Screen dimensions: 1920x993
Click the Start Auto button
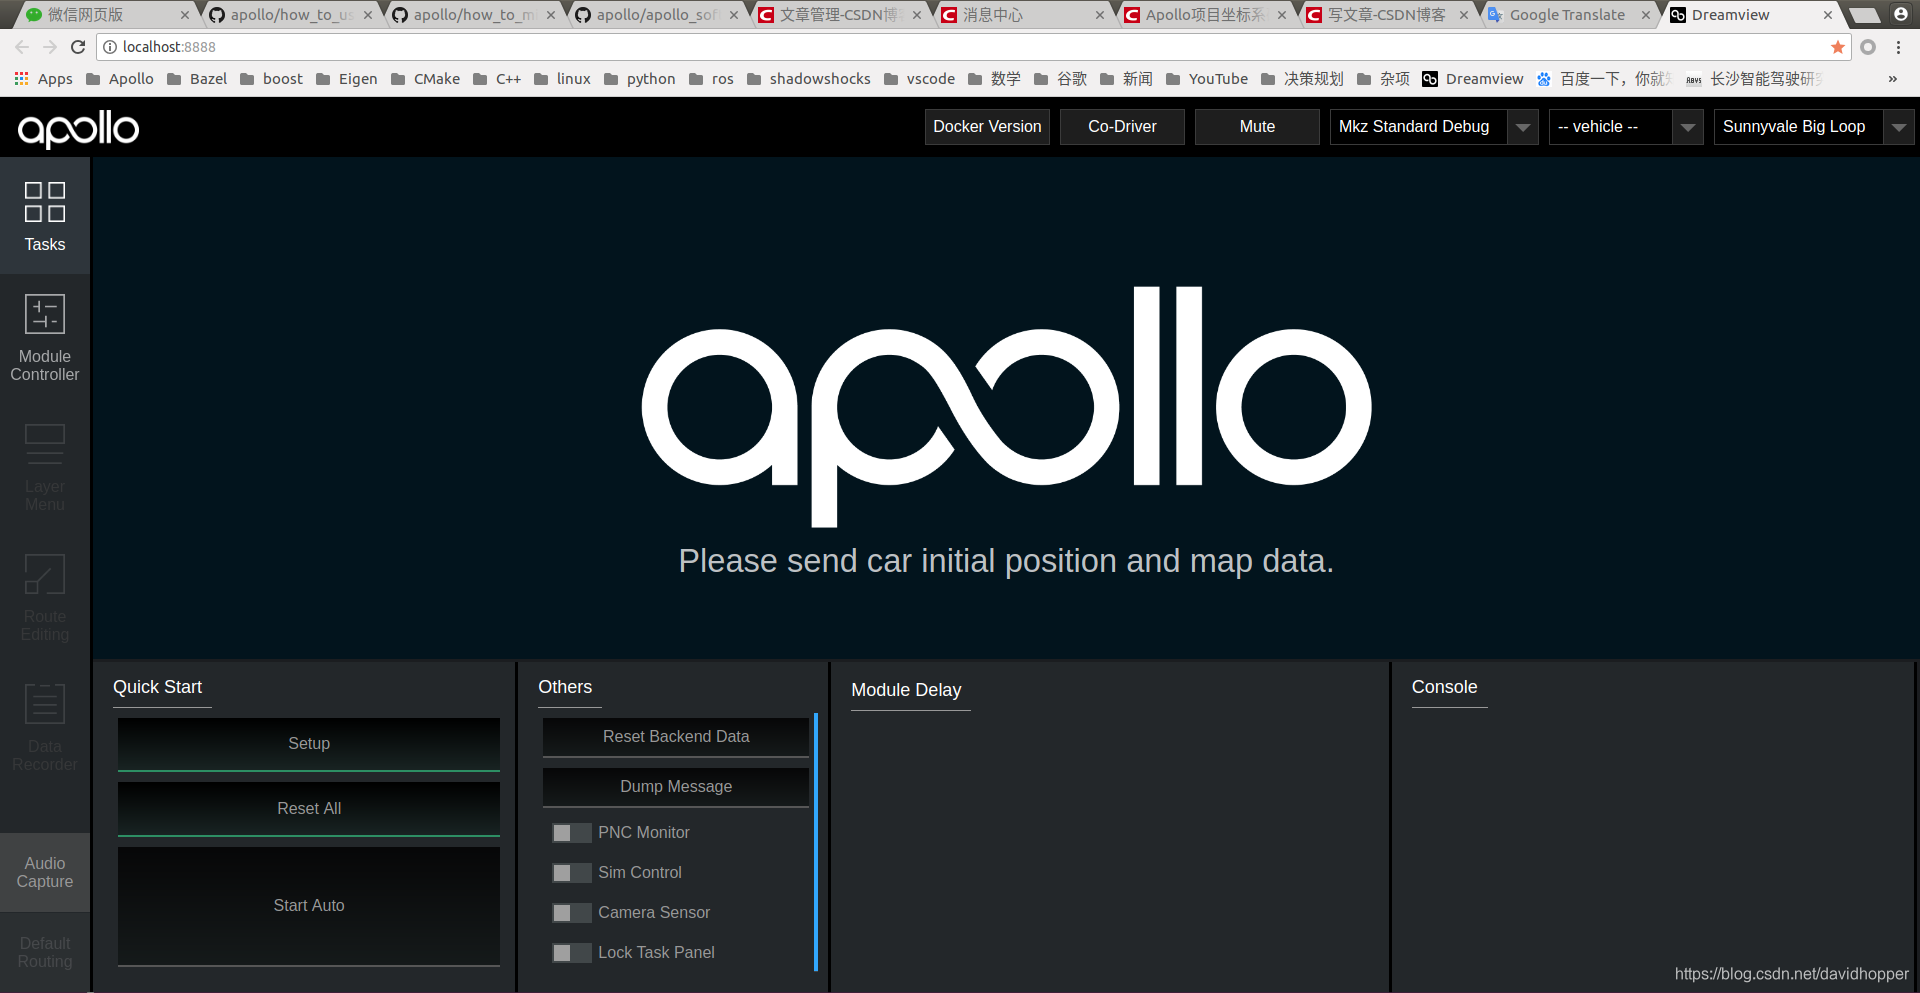click(309, 906)
